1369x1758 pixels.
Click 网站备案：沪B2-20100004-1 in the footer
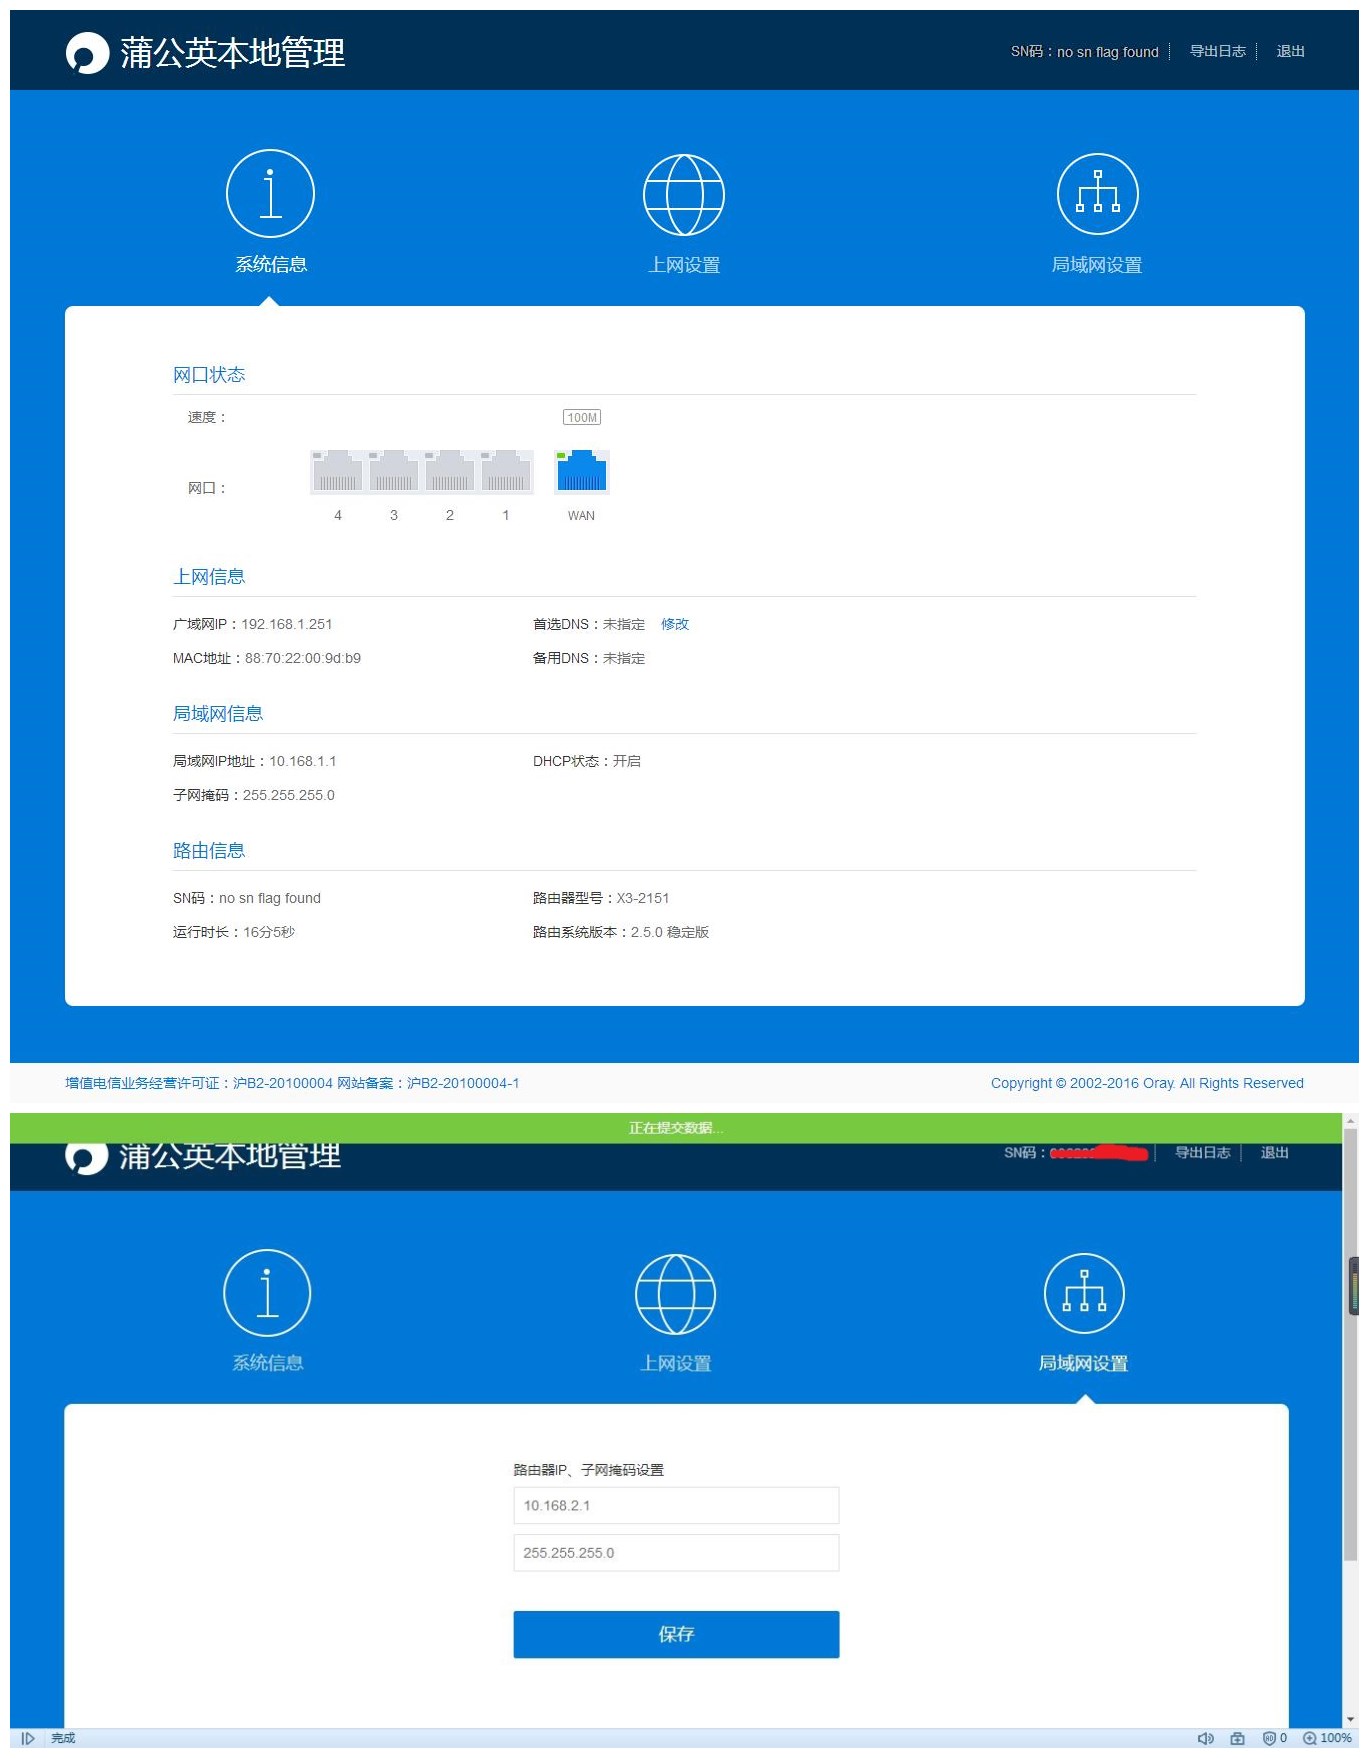point(428,1083)
